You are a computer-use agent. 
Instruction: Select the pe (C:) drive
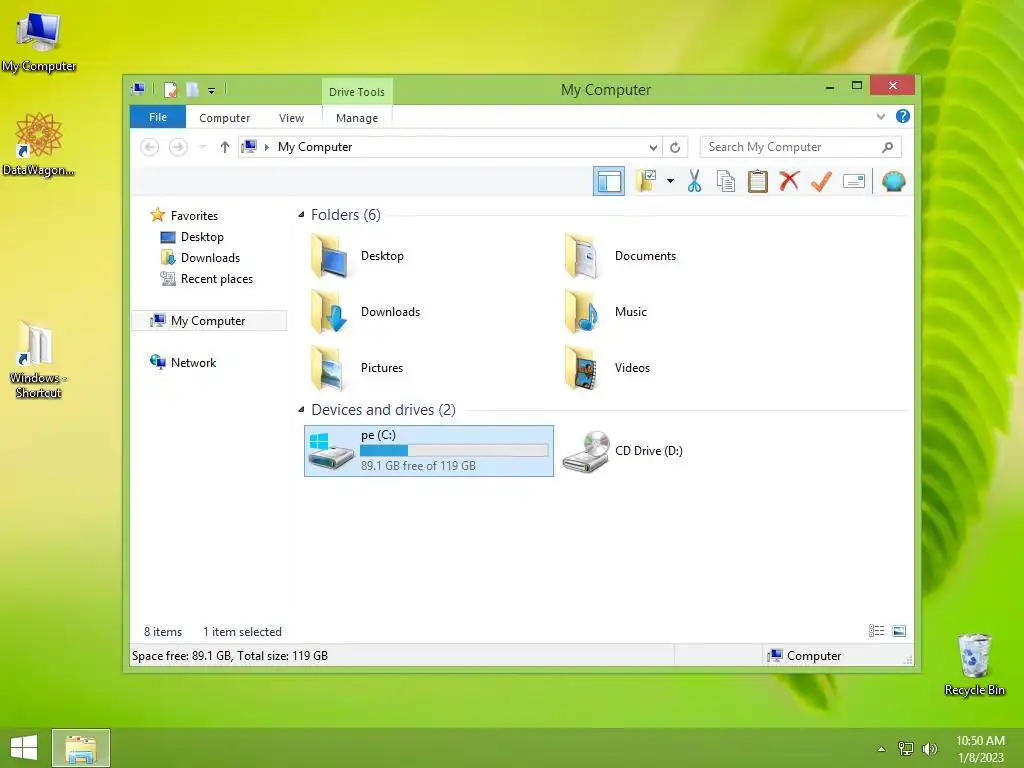(428, 451)
